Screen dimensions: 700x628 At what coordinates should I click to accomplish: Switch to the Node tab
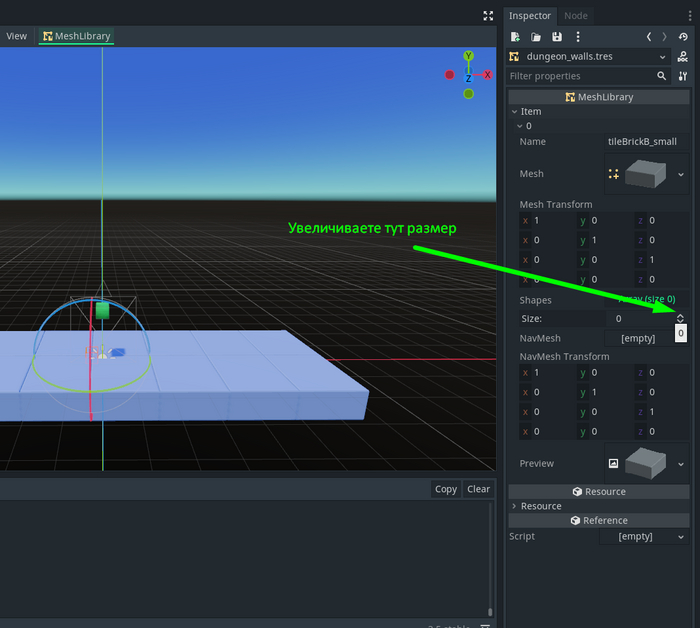point(576,16)
